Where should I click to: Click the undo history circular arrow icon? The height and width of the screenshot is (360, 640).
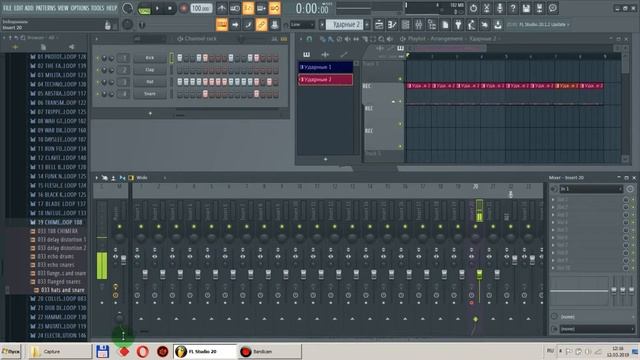pyautogui.click(x=473, y=8)
